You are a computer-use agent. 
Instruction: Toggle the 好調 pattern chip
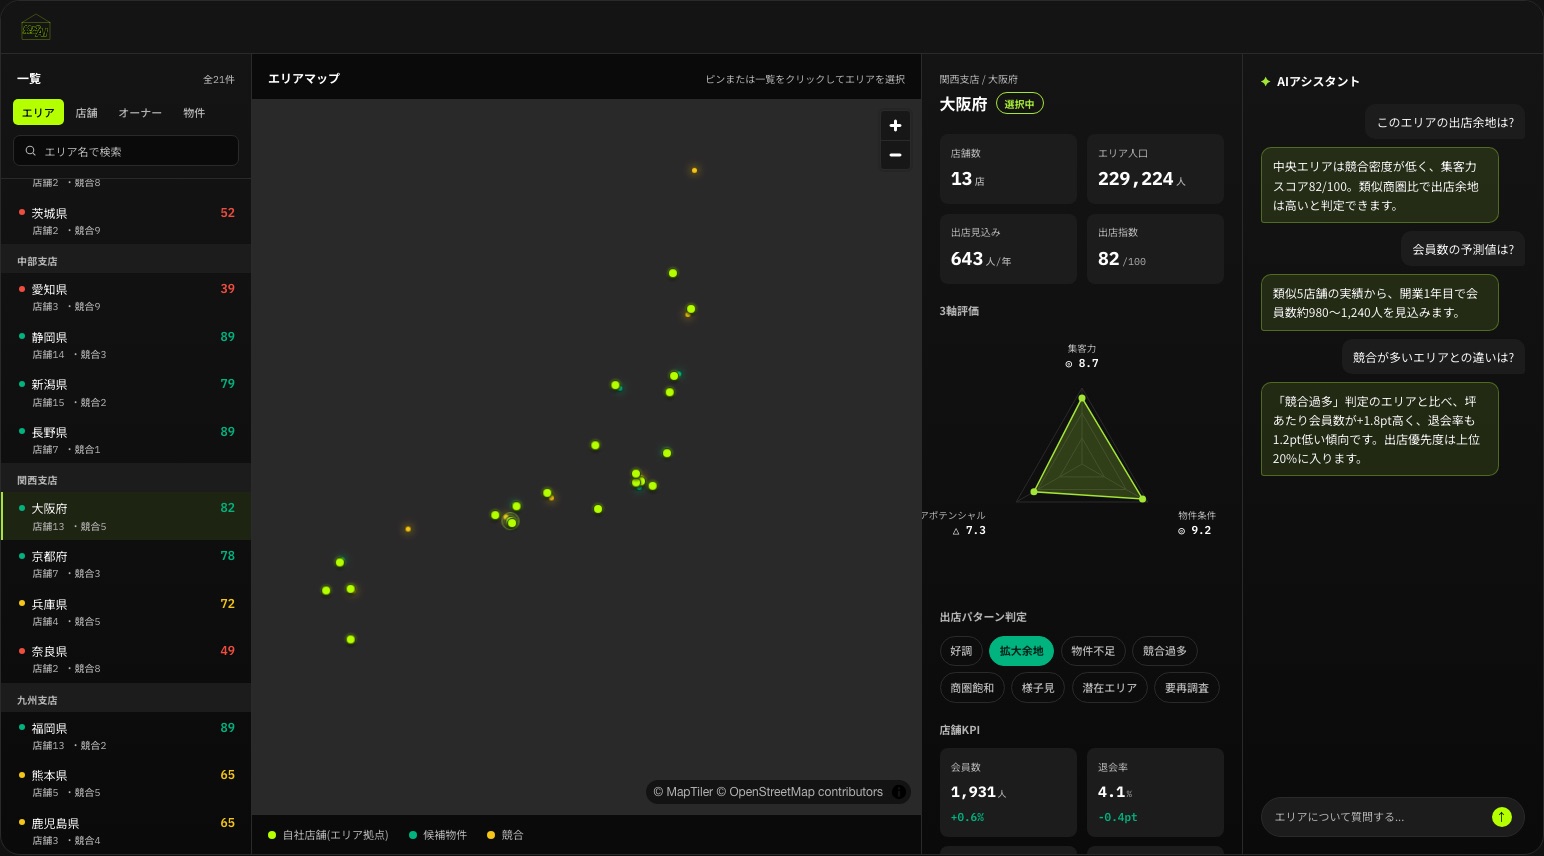961,651
